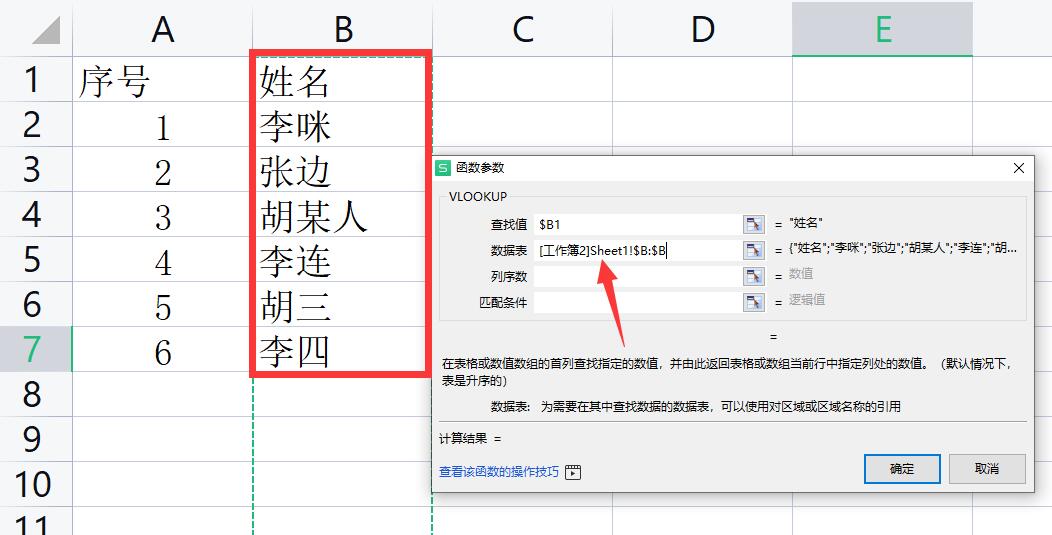Screen dimensions: 1052x535
Task: Open 查看该函数的操作技巧 link
Action: (x=499, y=472)
